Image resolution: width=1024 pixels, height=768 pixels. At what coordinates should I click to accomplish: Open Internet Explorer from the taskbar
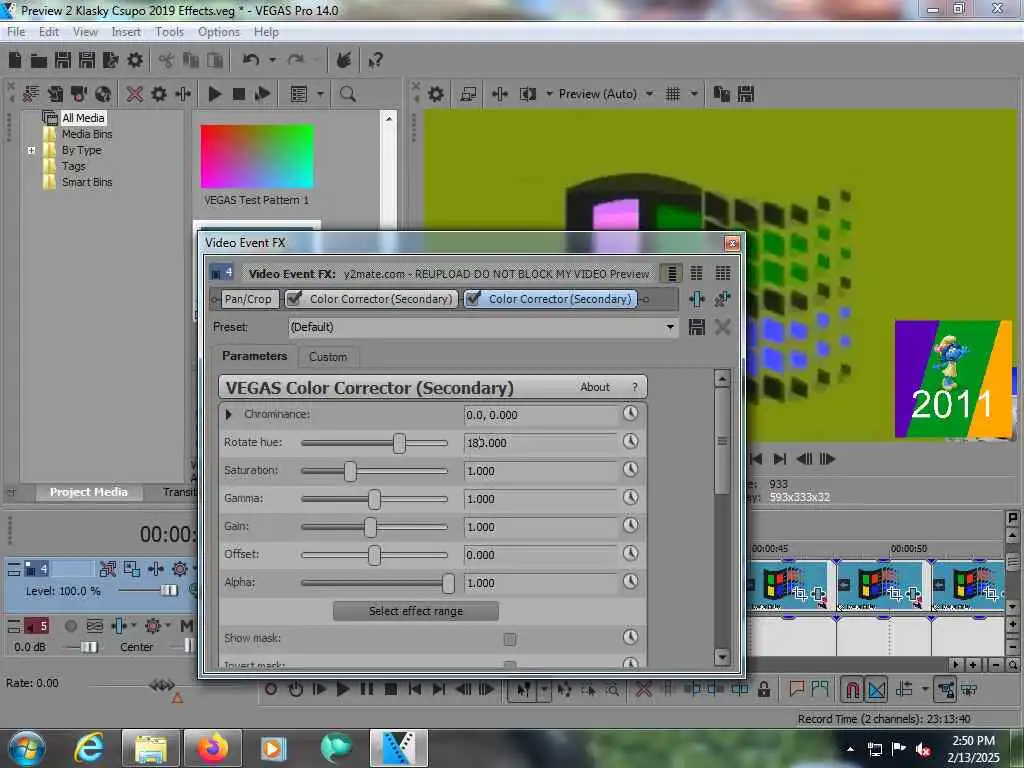[x=88, y=748]
